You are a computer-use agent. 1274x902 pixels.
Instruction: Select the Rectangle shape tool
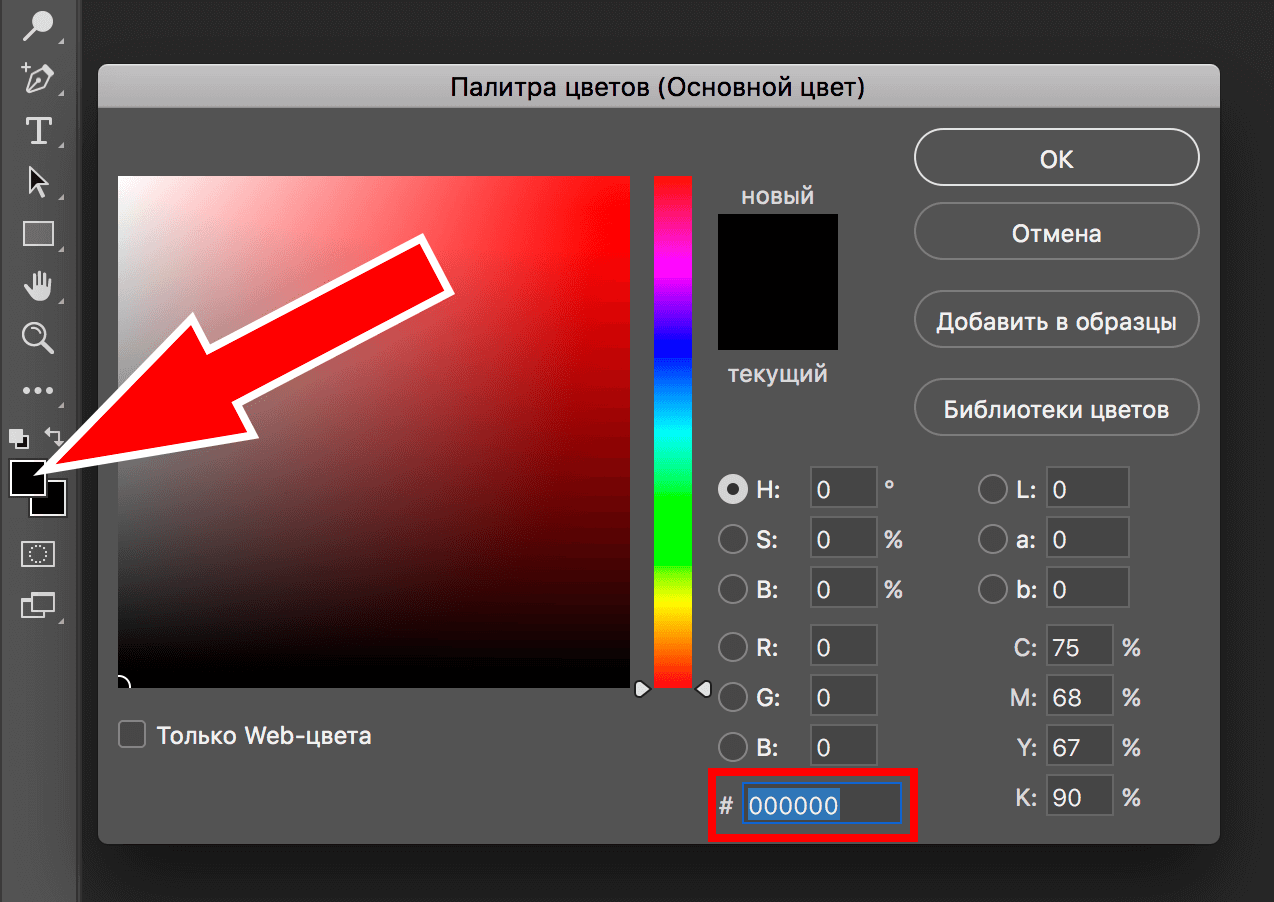point(38,234)
